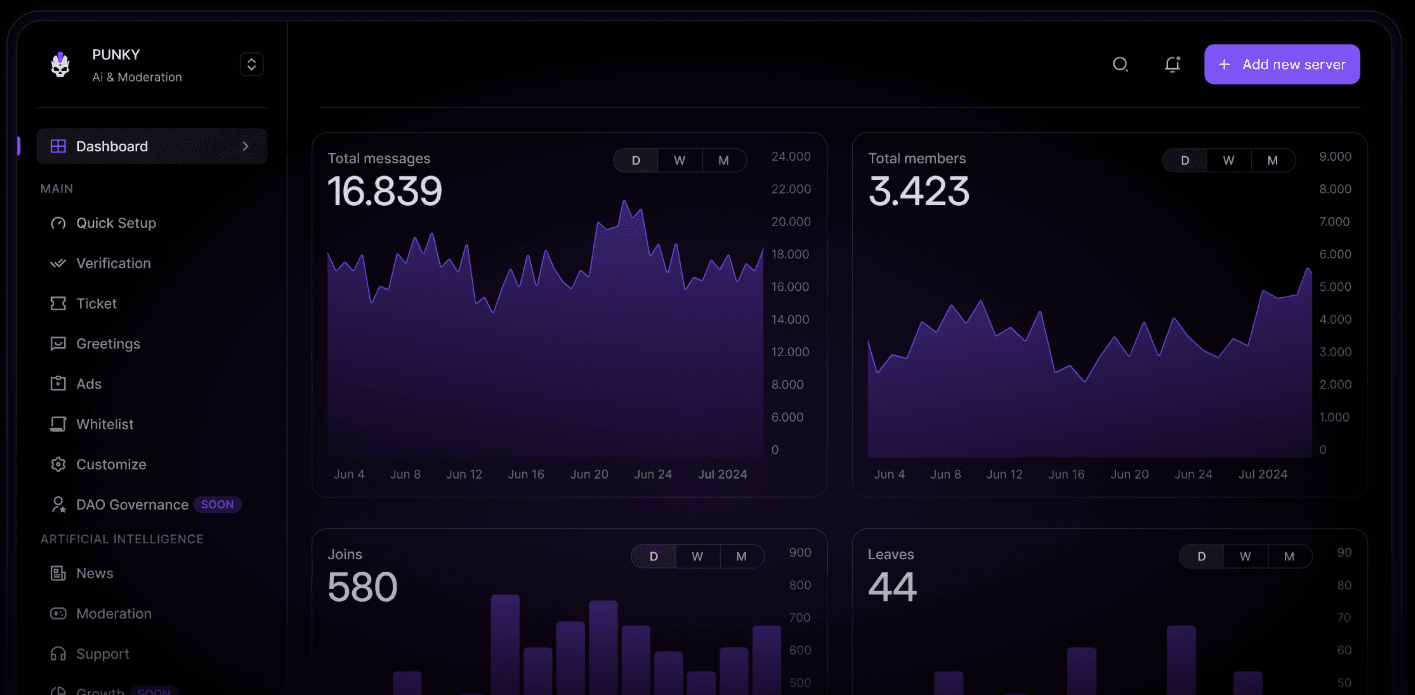Click the 16.839 total messages value
The width and height of the screenshot is (1415, 695).
pyautogui.click(x=385, y=191)
